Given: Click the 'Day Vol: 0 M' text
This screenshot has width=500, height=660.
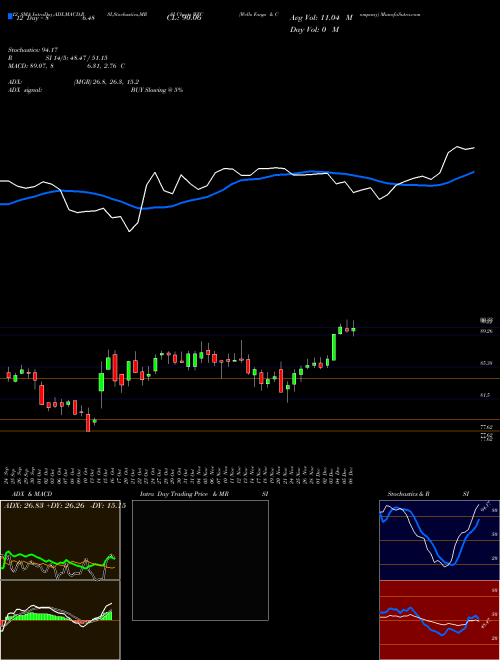Looking at the screenshot, I should [314, 29].
